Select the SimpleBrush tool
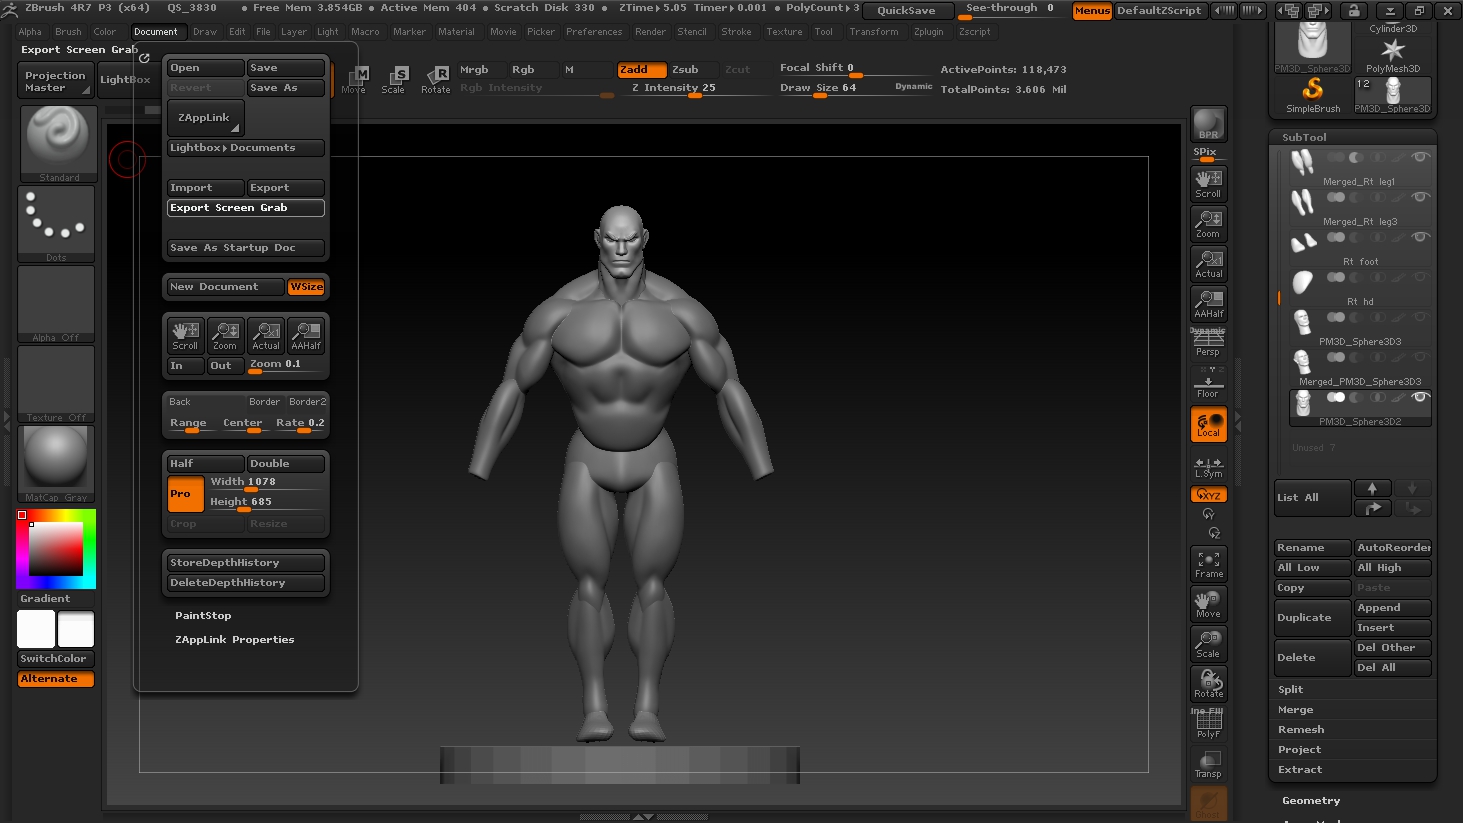 coord(1313,96)
